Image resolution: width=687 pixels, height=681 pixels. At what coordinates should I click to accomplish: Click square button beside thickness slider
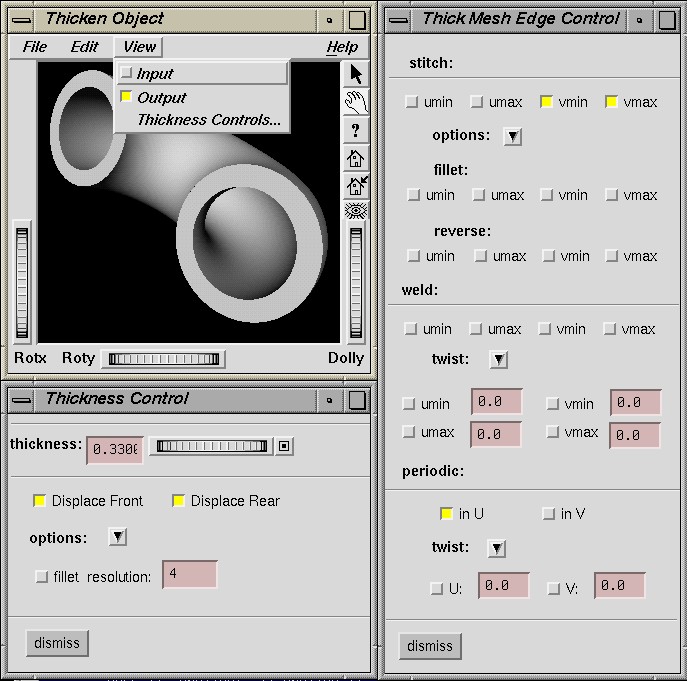point(284,446)
